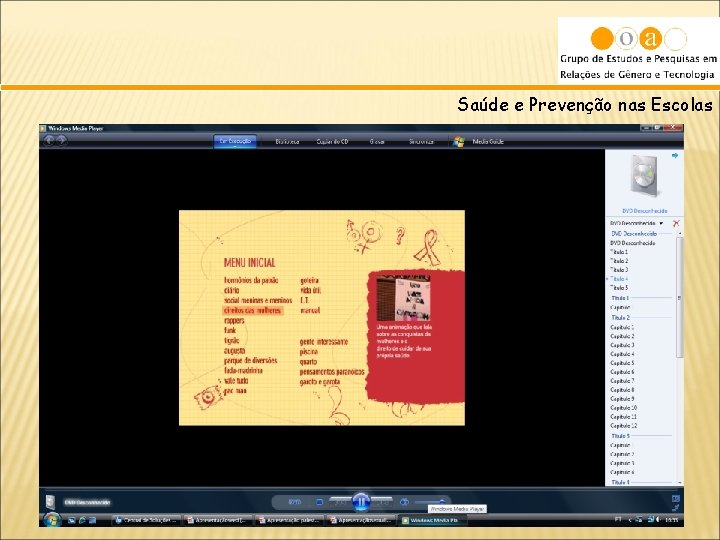This screenshot has height=540, width=720.
Task: Select Capítulo 6 in the playlist
Action: [622, 372]
